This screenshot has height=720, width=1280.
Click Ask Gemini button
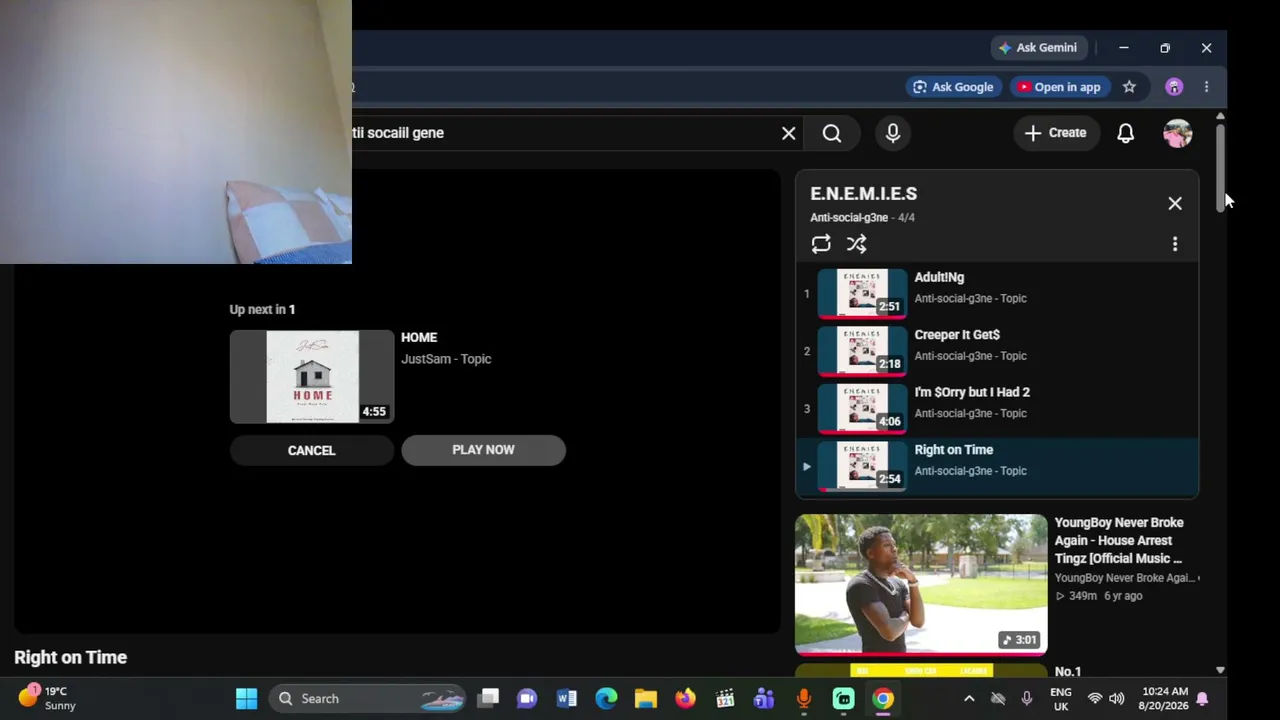[1037, 48]
